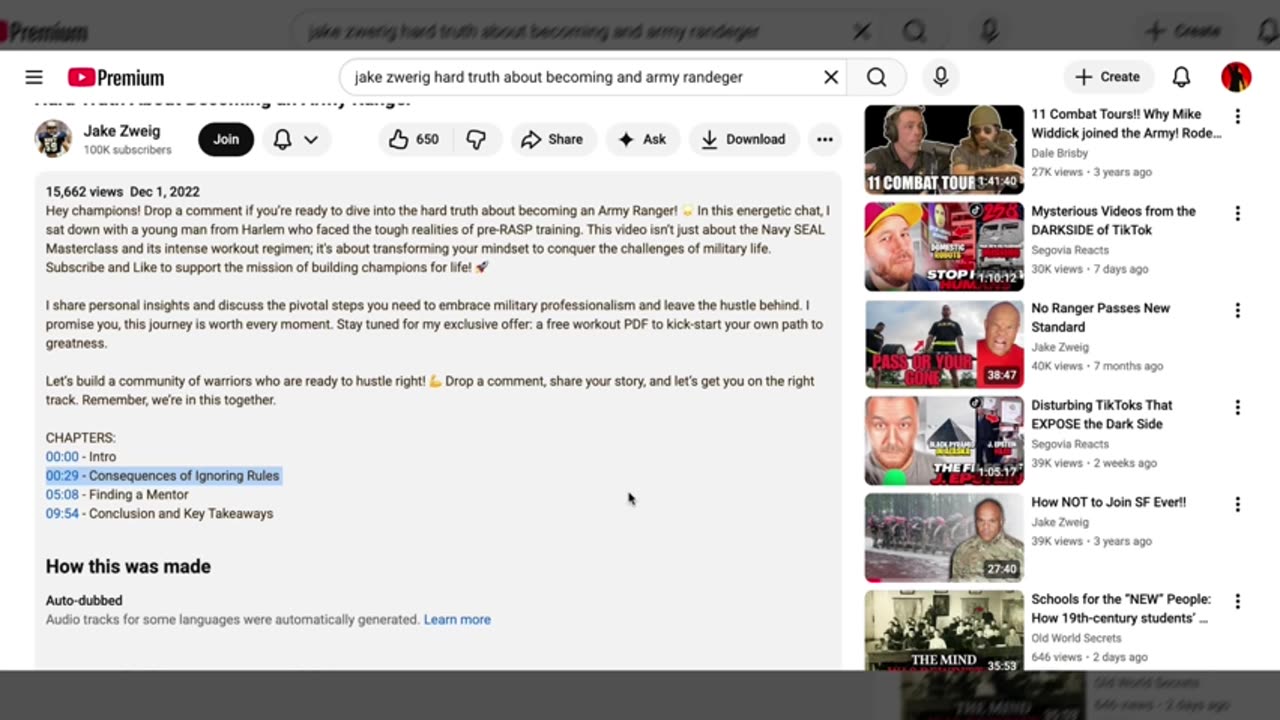The width and height of the screenshot is (1280, 720).
Task: Click the CHAPTERS: label in description
Action: coord(80,438)
